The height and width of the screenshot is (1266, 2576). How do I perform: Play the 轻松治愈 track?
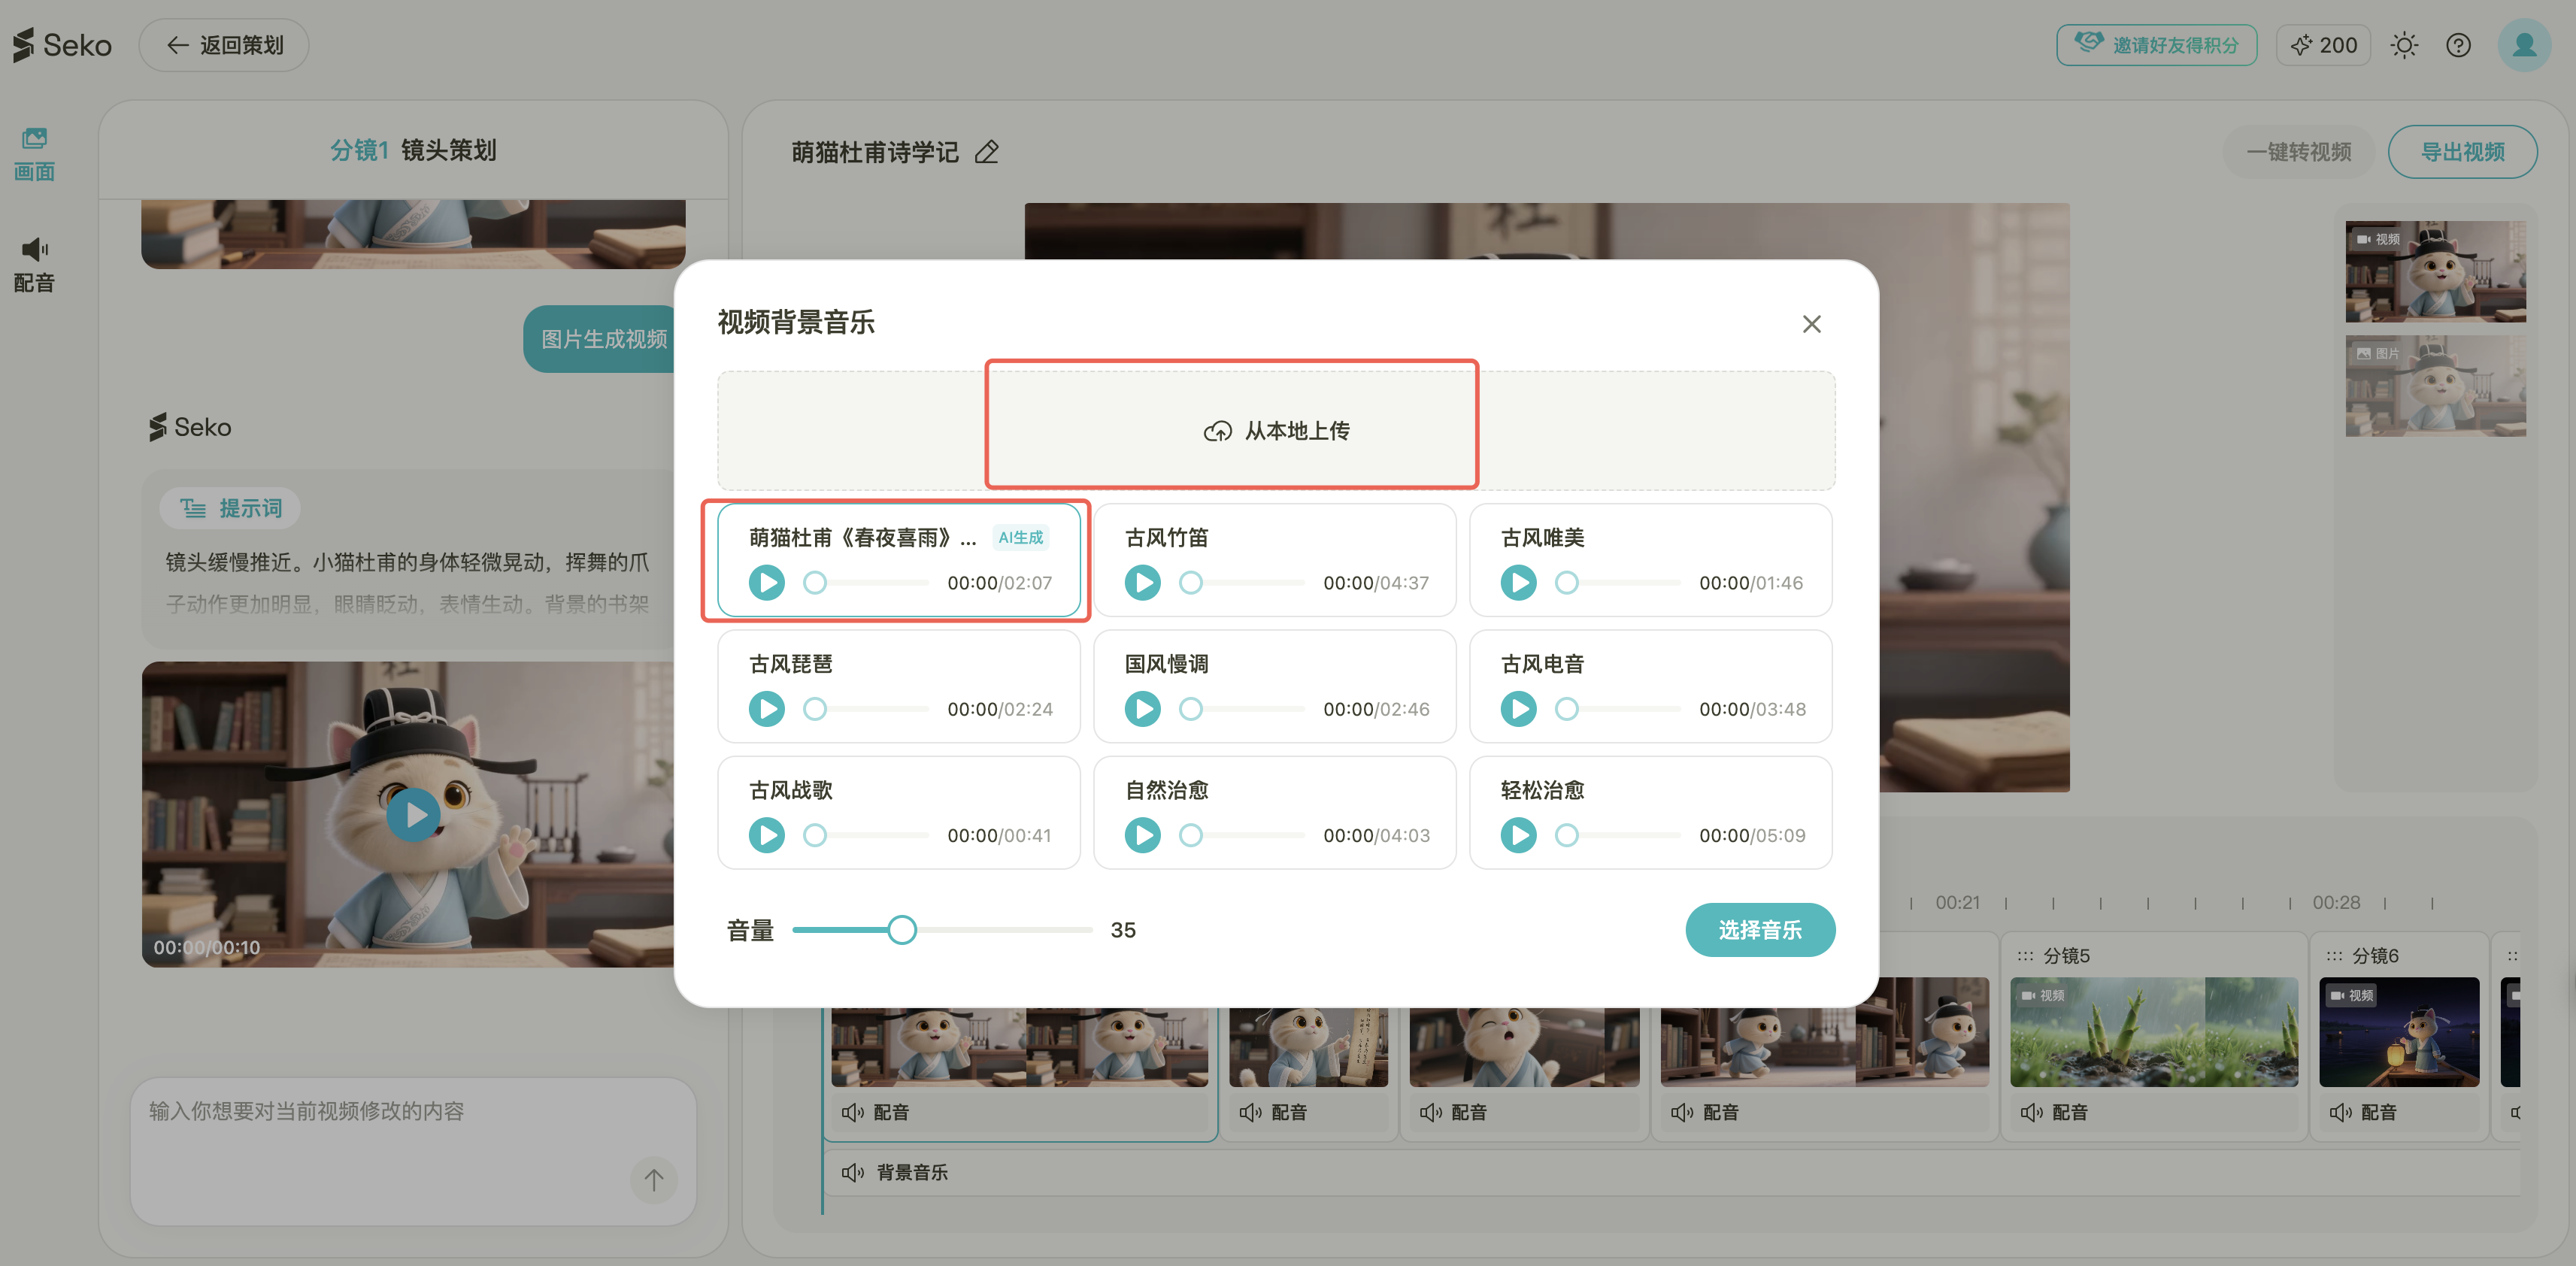(x=1518, y=834)
